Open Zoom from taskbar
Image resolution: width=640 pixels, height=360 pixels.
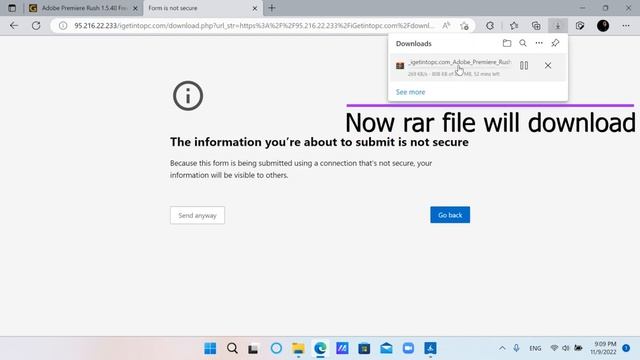click(408, 348)
